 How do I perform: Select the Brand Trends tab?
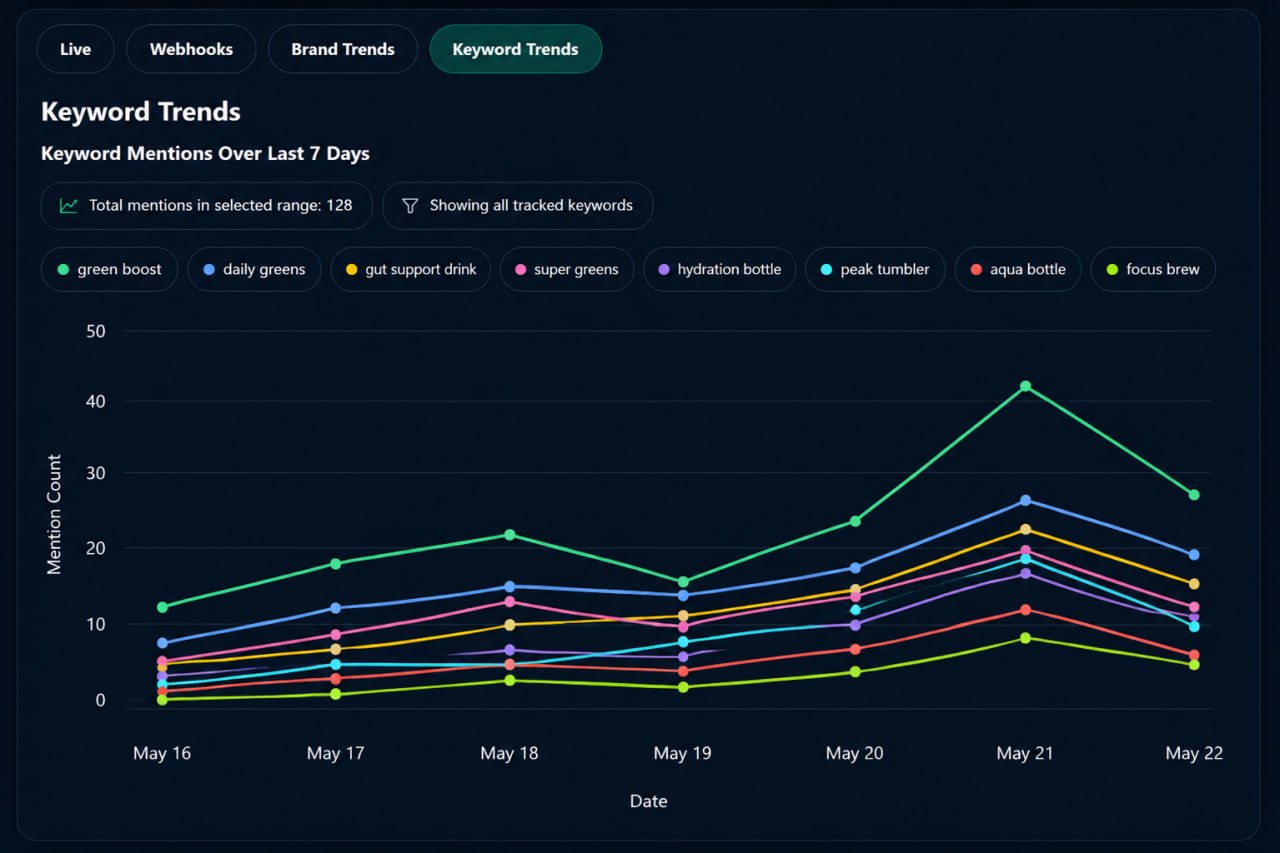(343, 49)
